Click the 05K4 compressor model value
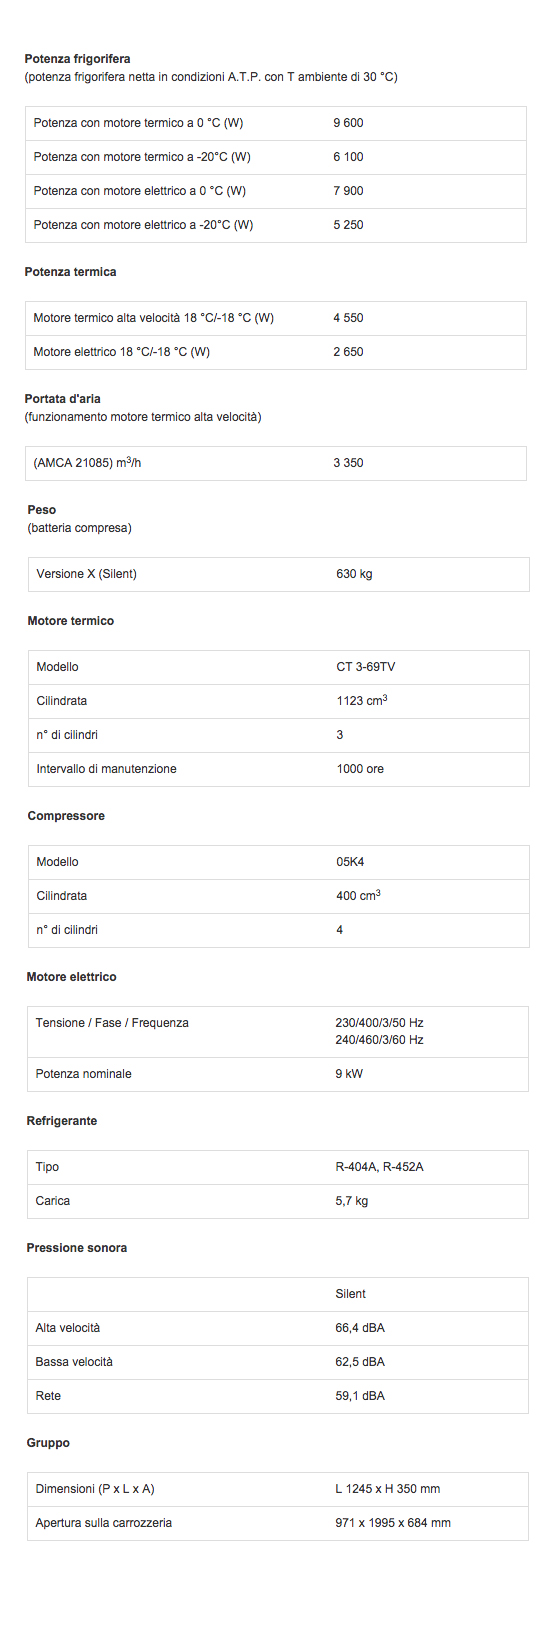 pyautogui.click(x=350, y=862)
